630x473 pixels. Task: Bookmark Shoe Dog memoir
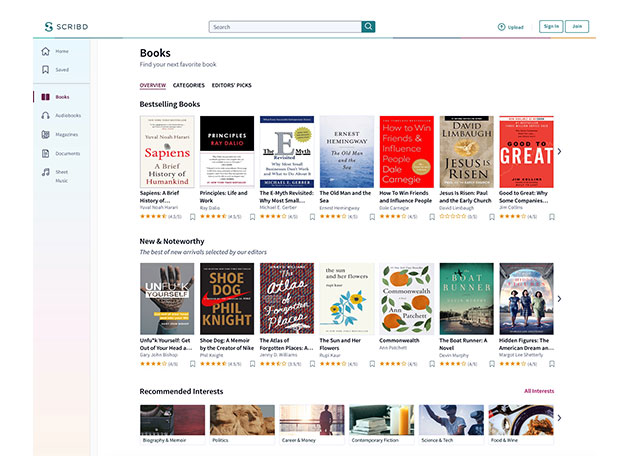click(252, 364)
